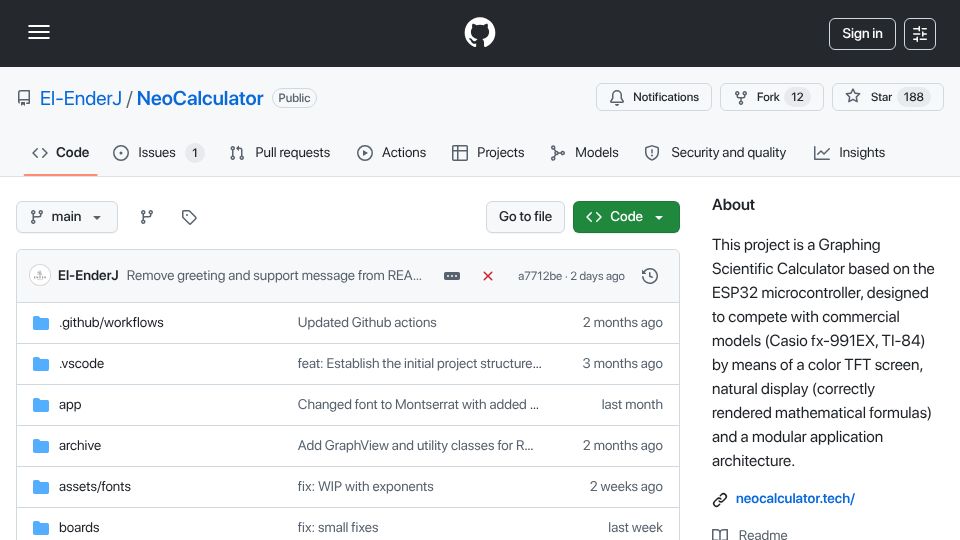The image size is (960, 540).
Task: Go to the GitHub homepage logo
Action: 479,32
